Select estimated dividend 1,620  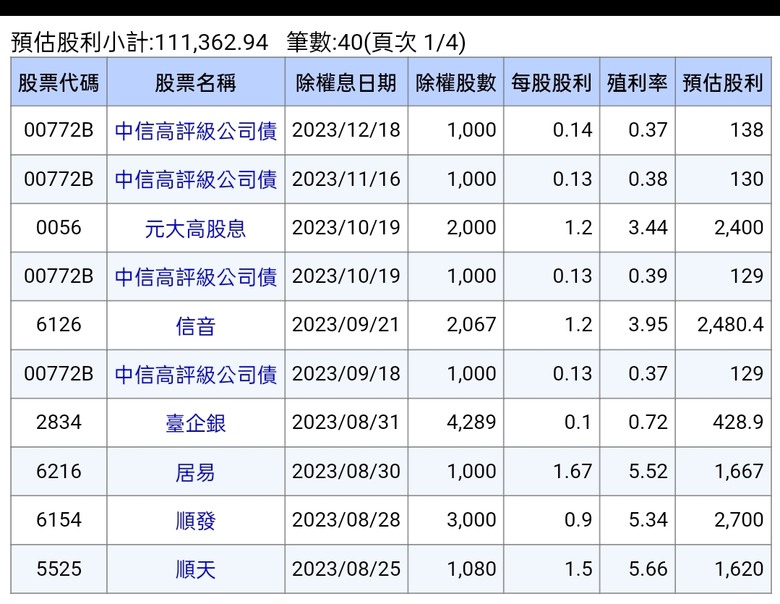739,569
